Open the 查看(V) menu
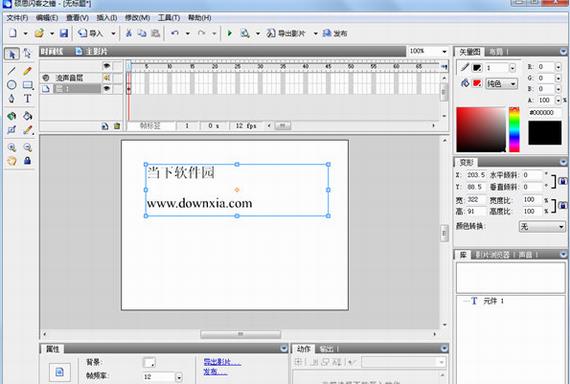This screenshot has width=570, height=384. tap(77, 18)
